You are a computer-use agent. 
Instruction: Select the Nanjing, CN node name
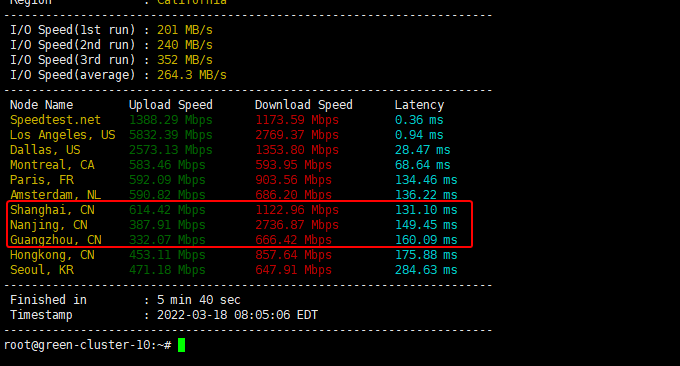coord(49,225)
